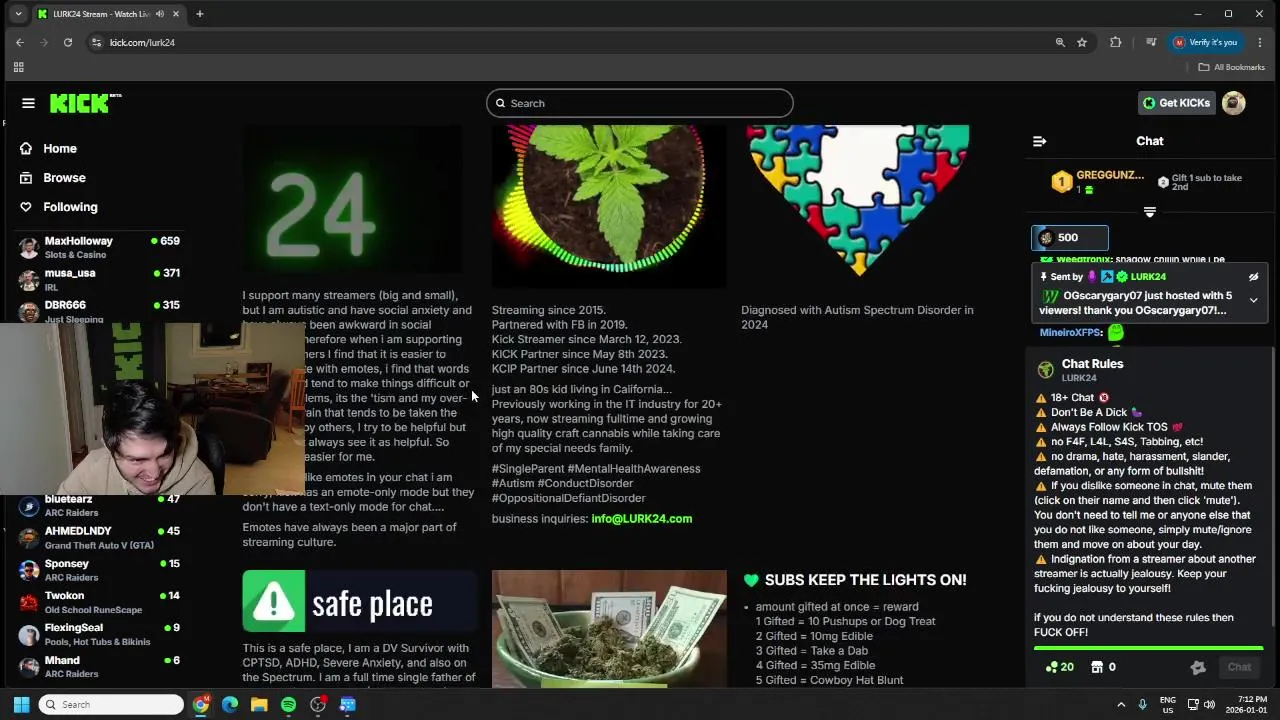
Task: Open the user profile avatar menu
Action: pos(1233,103)
